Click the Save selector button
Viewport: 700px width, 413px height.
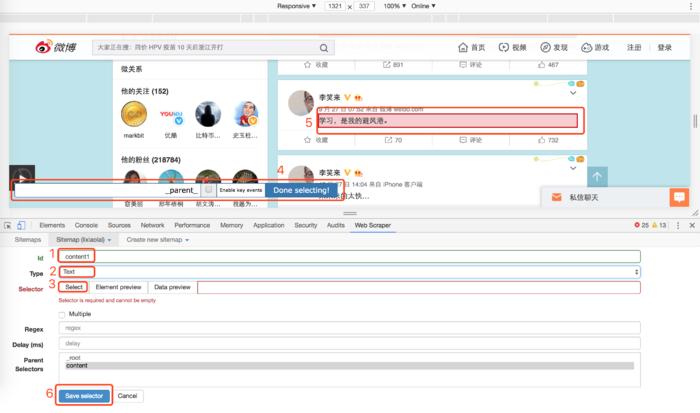coord(84,395)
